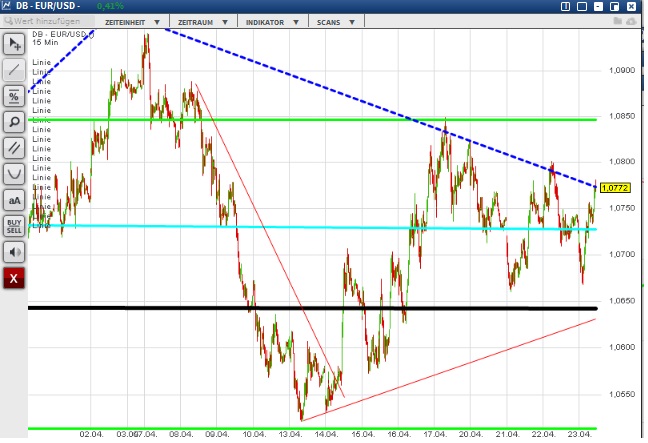Click the Wert hinzufügen search field

[48, 21]
